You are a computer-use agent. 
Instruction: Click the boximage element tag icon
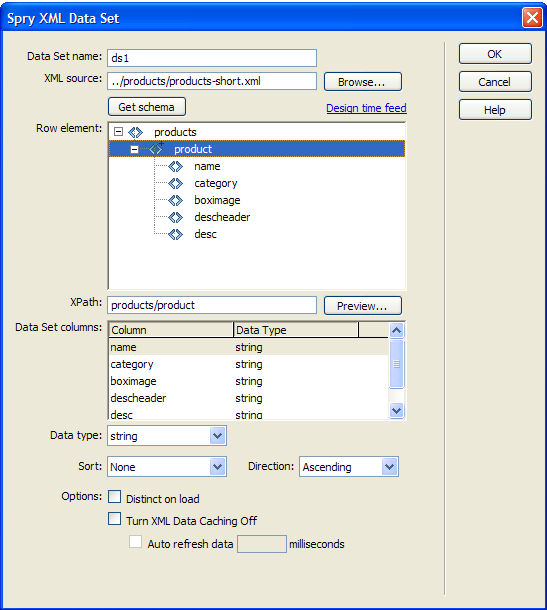tap(175, 200)
